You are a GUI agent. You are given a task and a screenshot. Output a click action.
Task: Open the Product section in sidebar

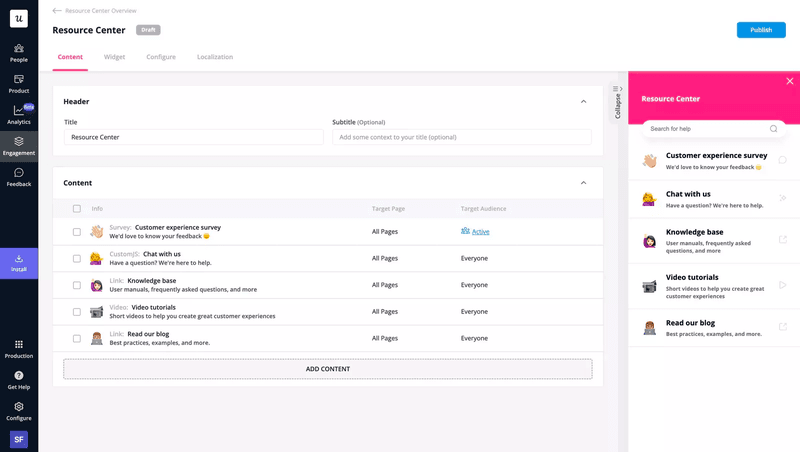19,84
